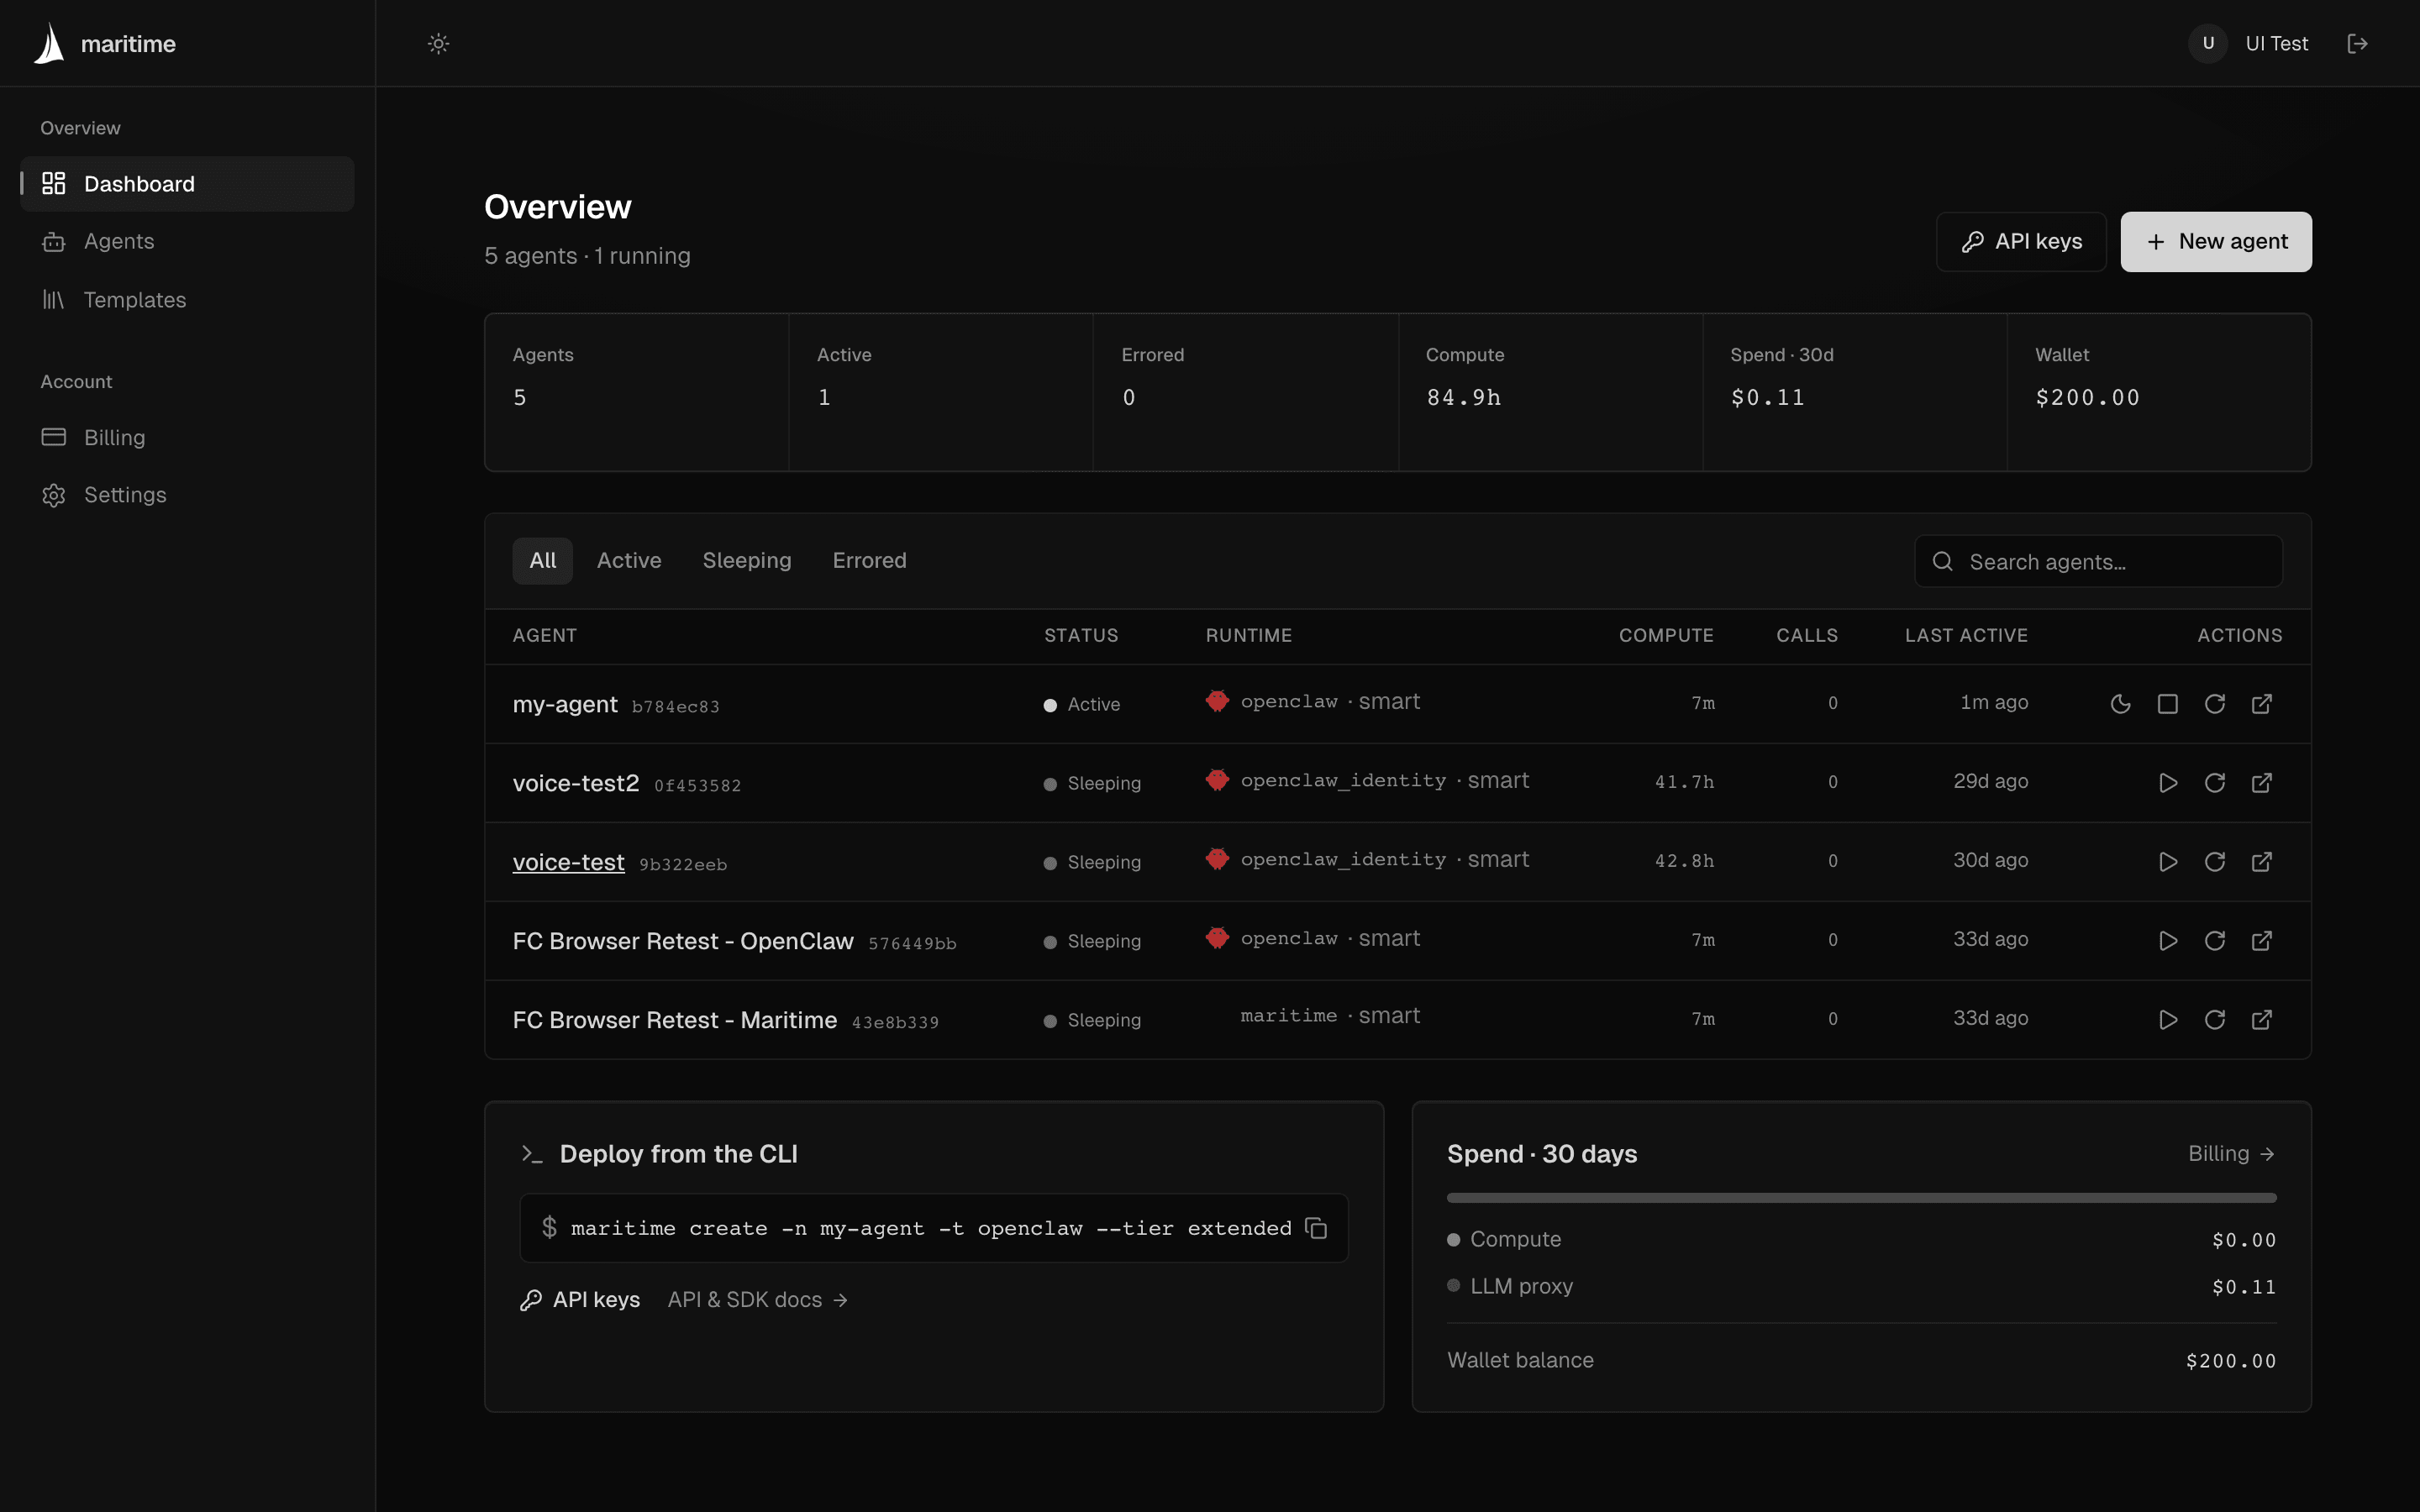
Task: Start FC Browser Retest - OpenClaw agent
Action: [x=2167, y=941]
